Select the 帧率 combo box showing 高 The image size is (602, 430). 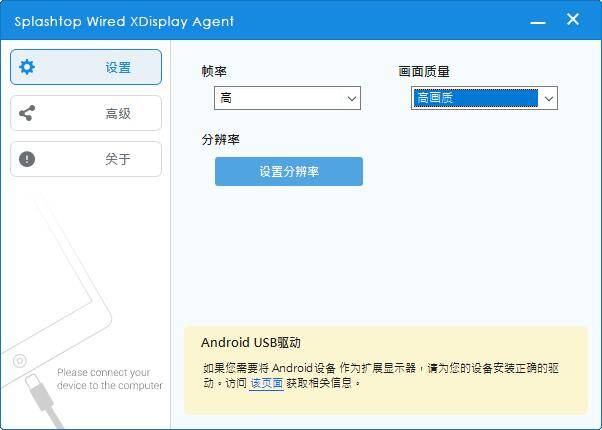(x=287, y=98)
